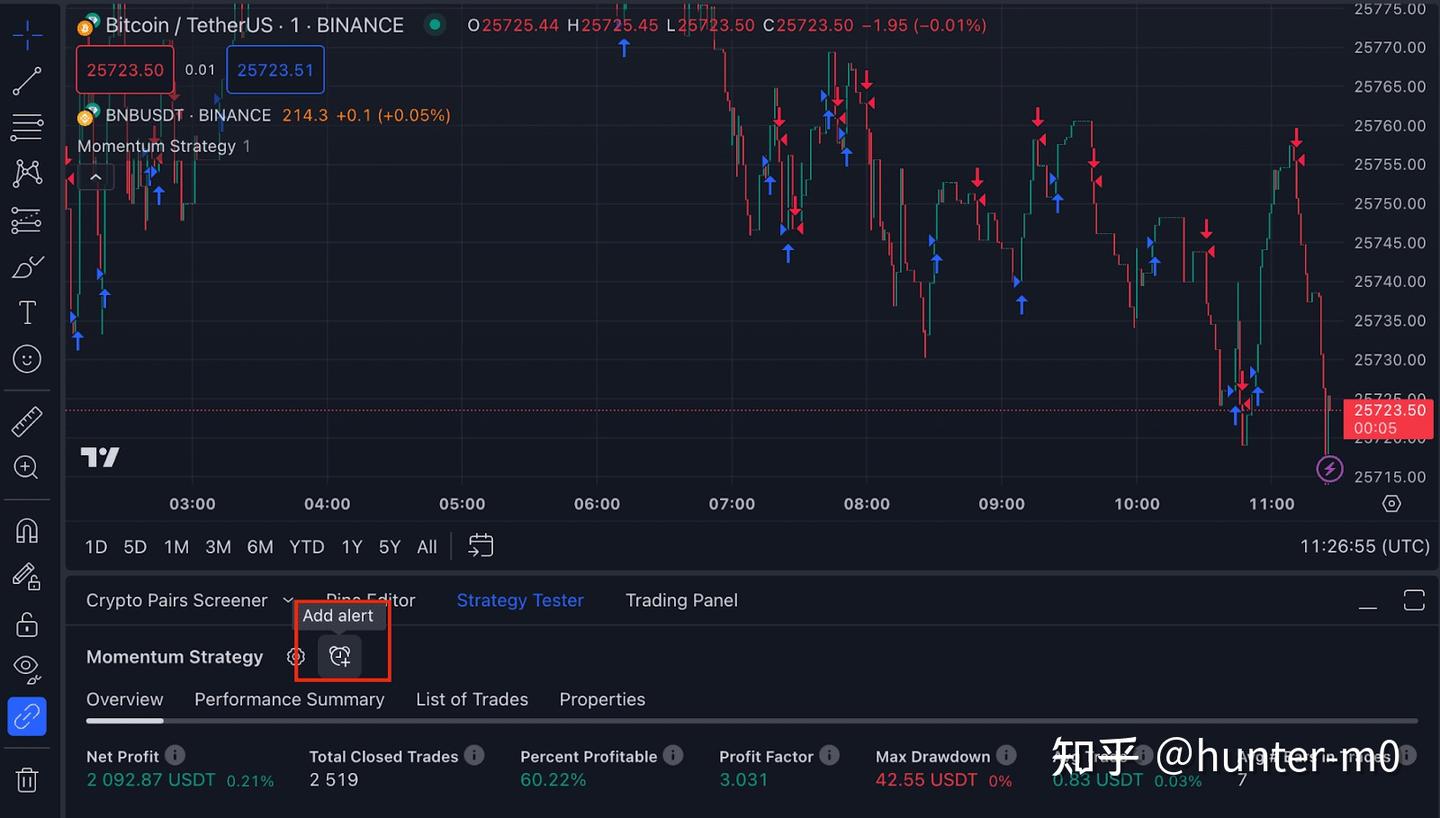The image size is (1440, 818).
Task: Select the Text annotation tool
Action: tap(27, 312)
